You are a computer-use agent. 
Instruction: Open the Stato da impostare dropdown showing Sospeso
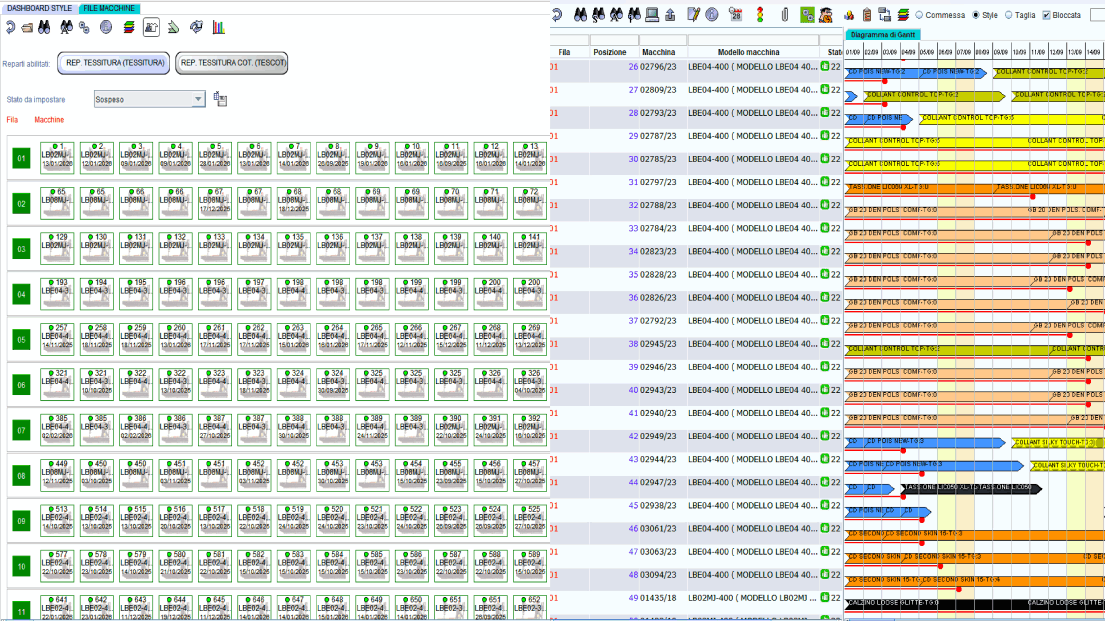pyautogui.click(x=149, y=99)
